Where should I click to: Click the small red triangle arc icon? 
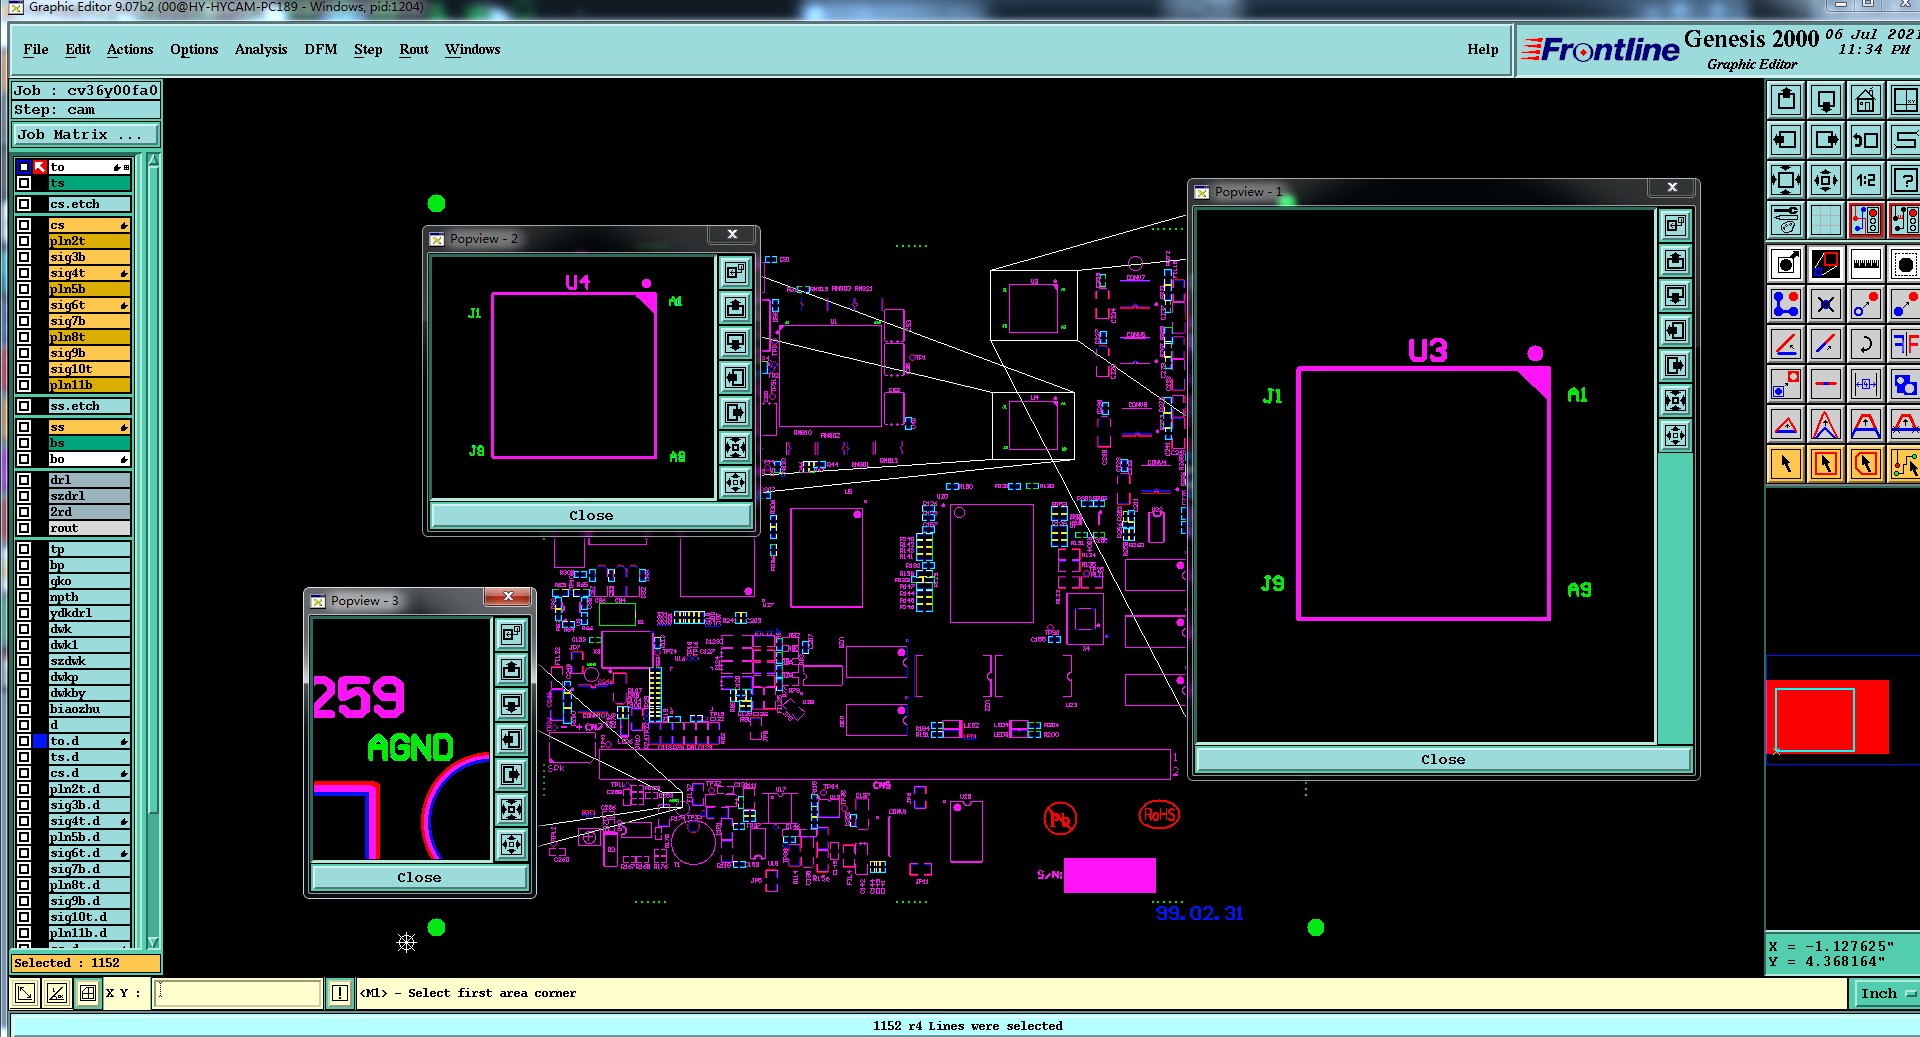point(1786,424)
